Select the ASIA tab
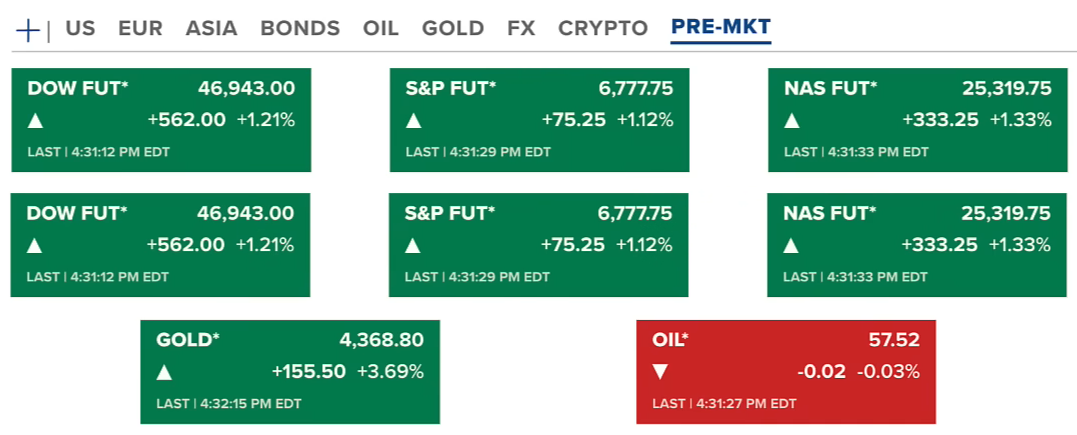The height and width of the screenshot is (435, 1077). click(211, 29)
